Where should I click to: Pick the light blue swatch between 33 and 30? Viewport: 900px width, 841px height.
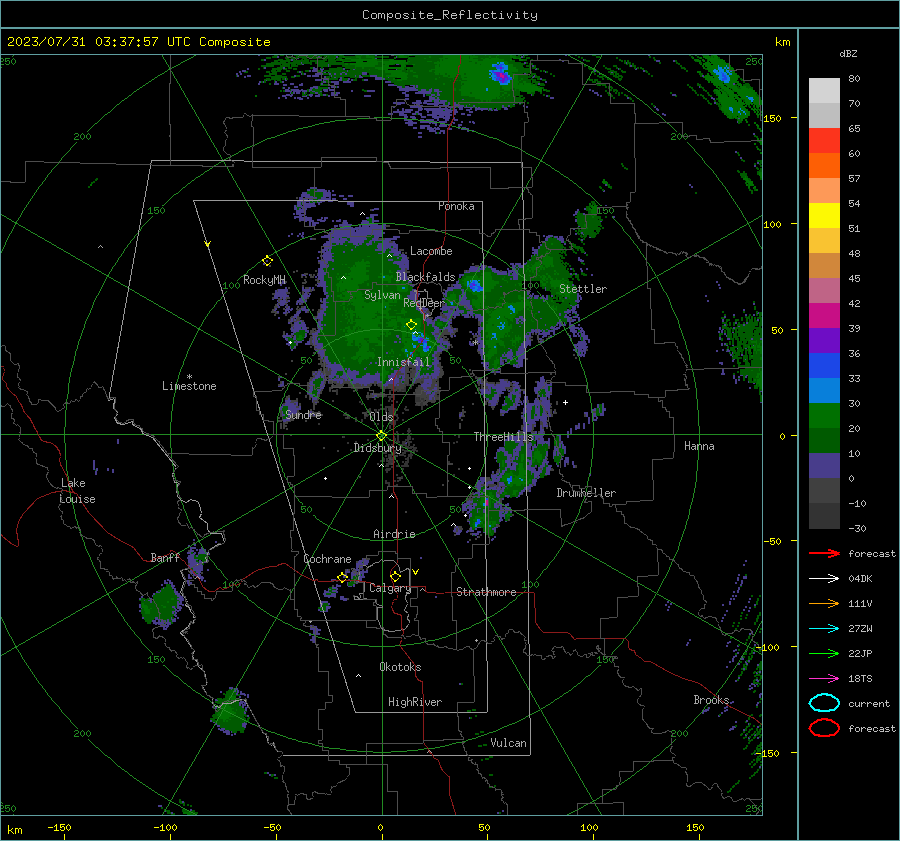coord(824,391)
